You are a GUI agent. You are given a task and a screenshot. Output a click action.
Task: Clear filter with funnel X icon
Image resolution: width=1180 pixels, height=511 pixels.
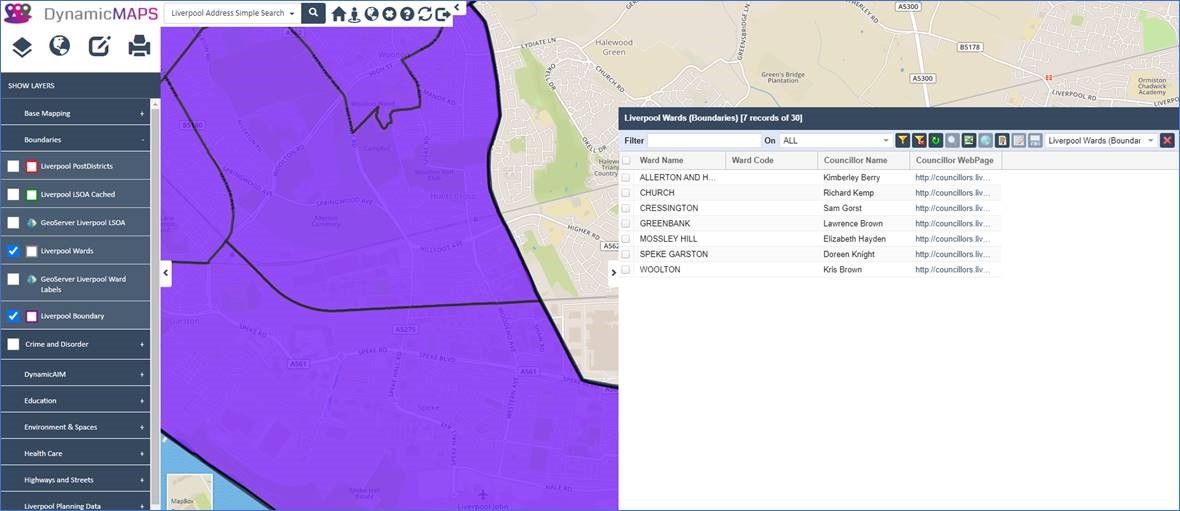pyautogui.click(x=919, y=141)
